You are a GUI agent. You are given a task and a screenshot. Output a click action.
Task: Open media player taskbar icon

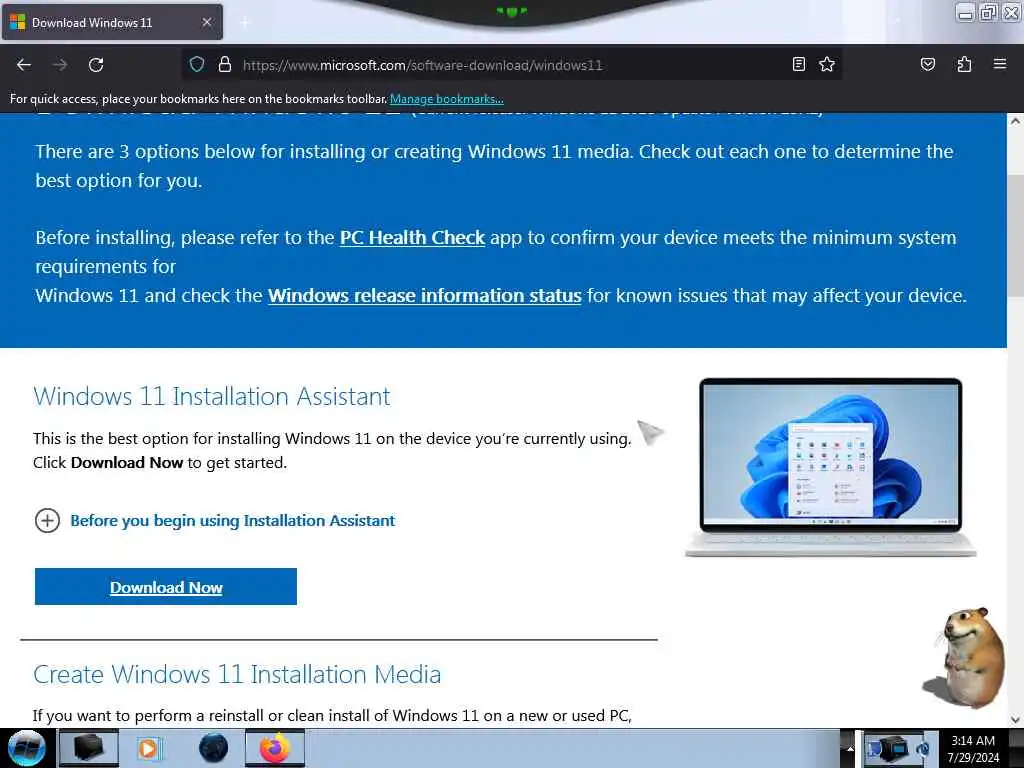(x=149, y=748)
